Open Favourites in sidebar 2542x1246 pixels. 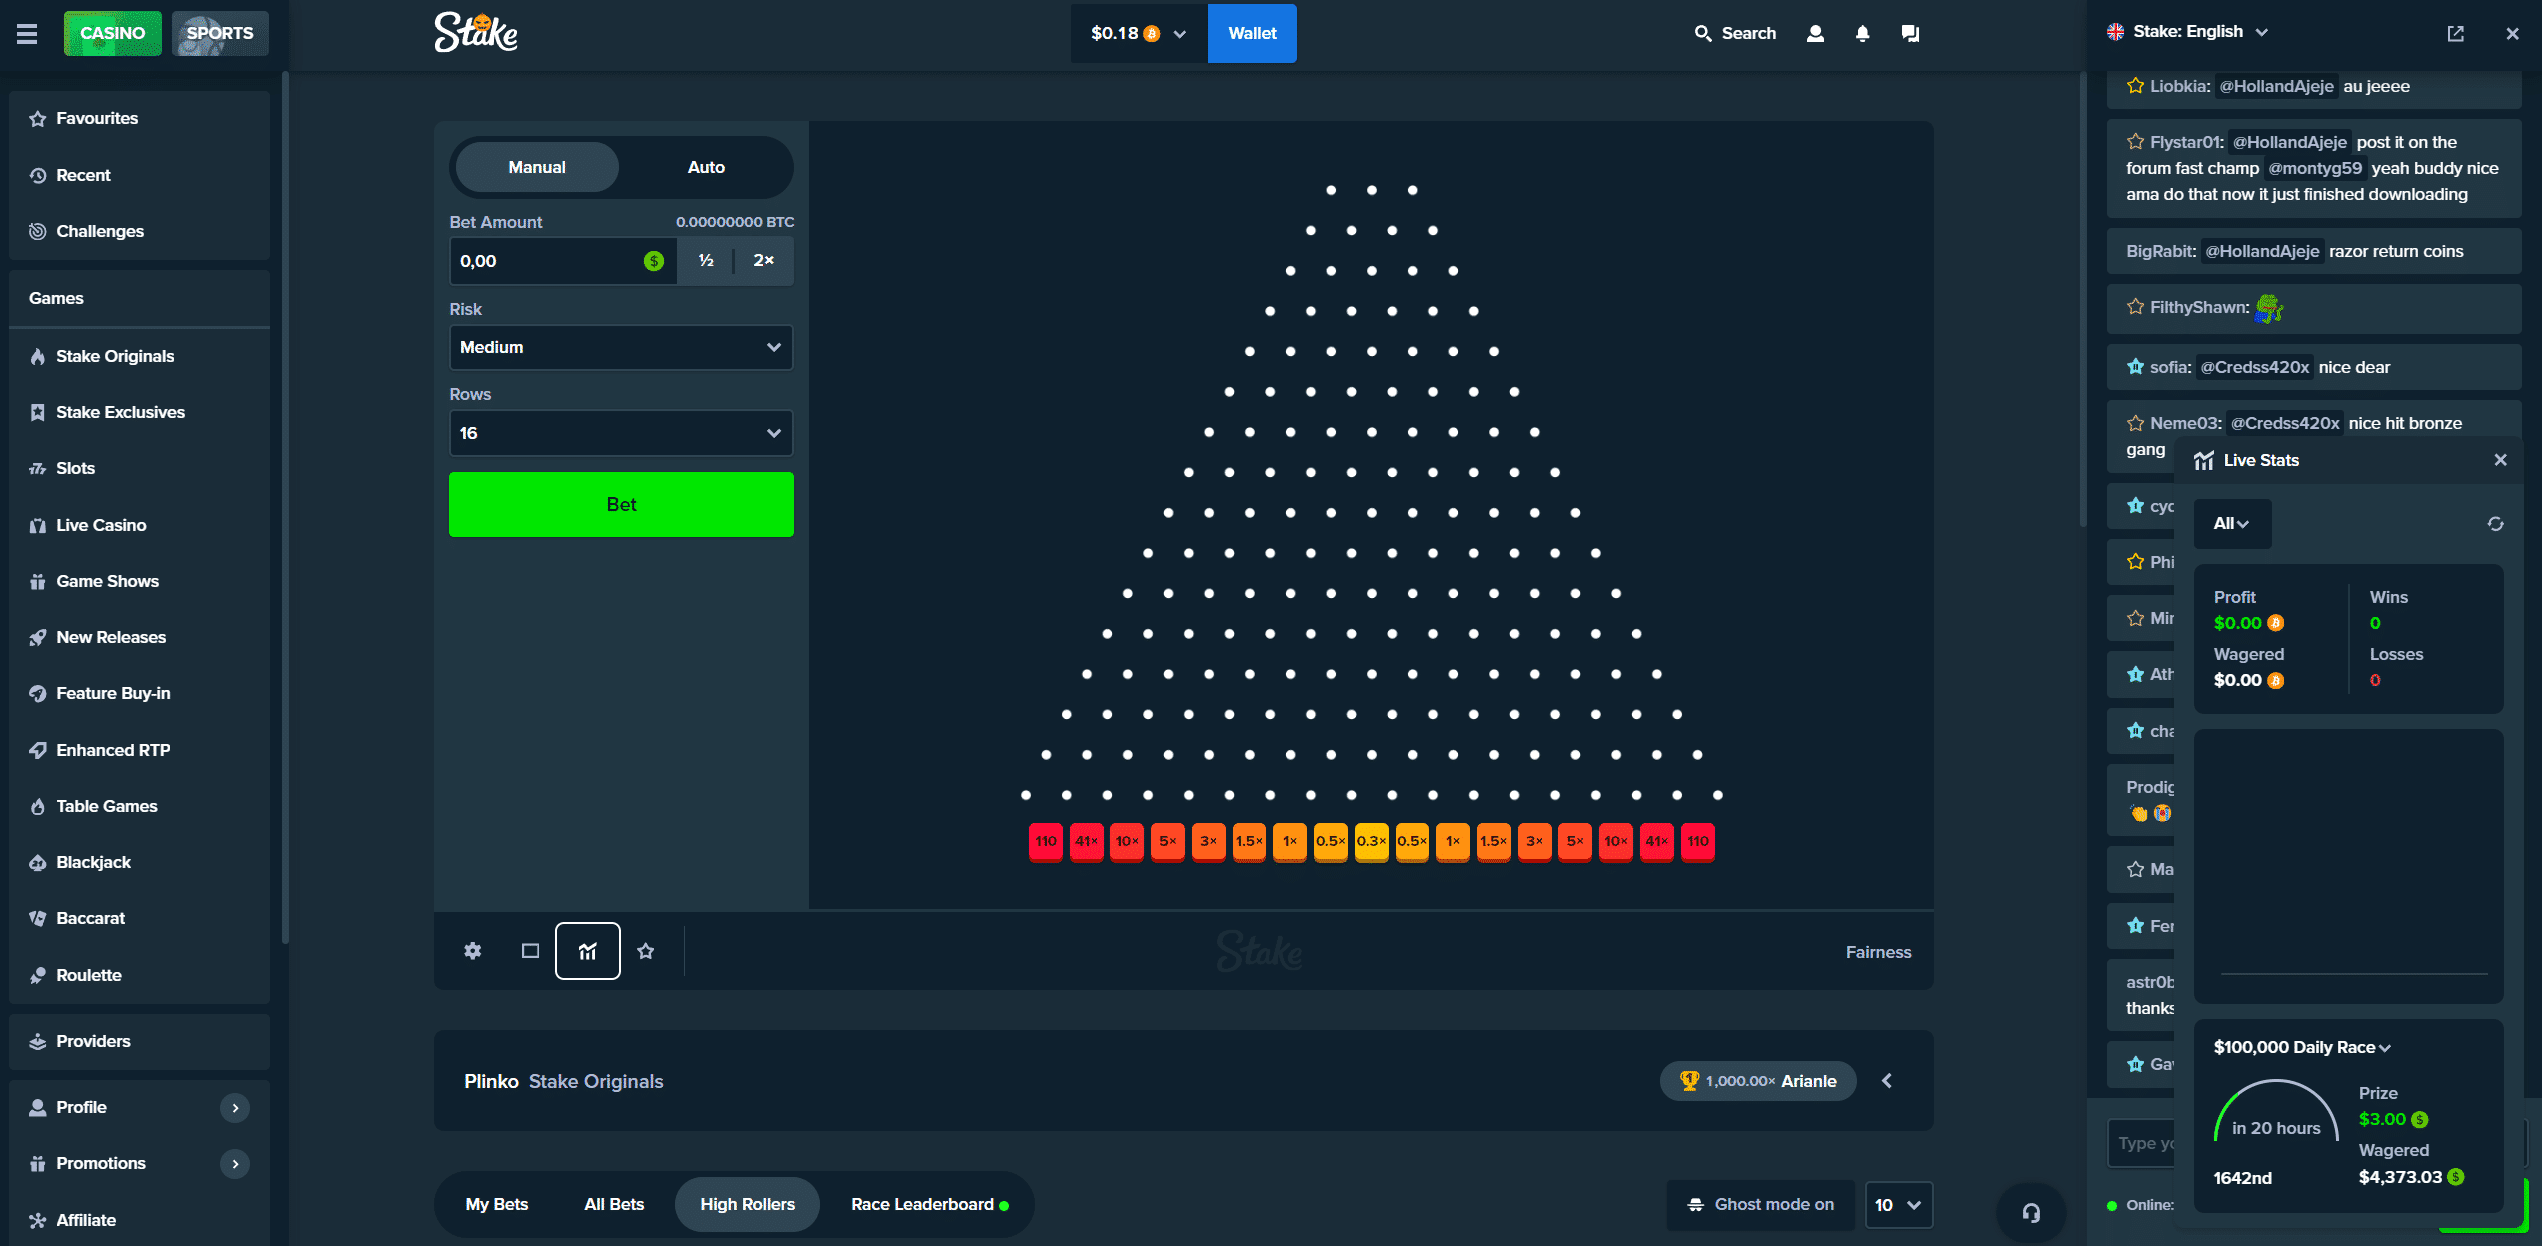pyautogui.click(x=139, y=119)
